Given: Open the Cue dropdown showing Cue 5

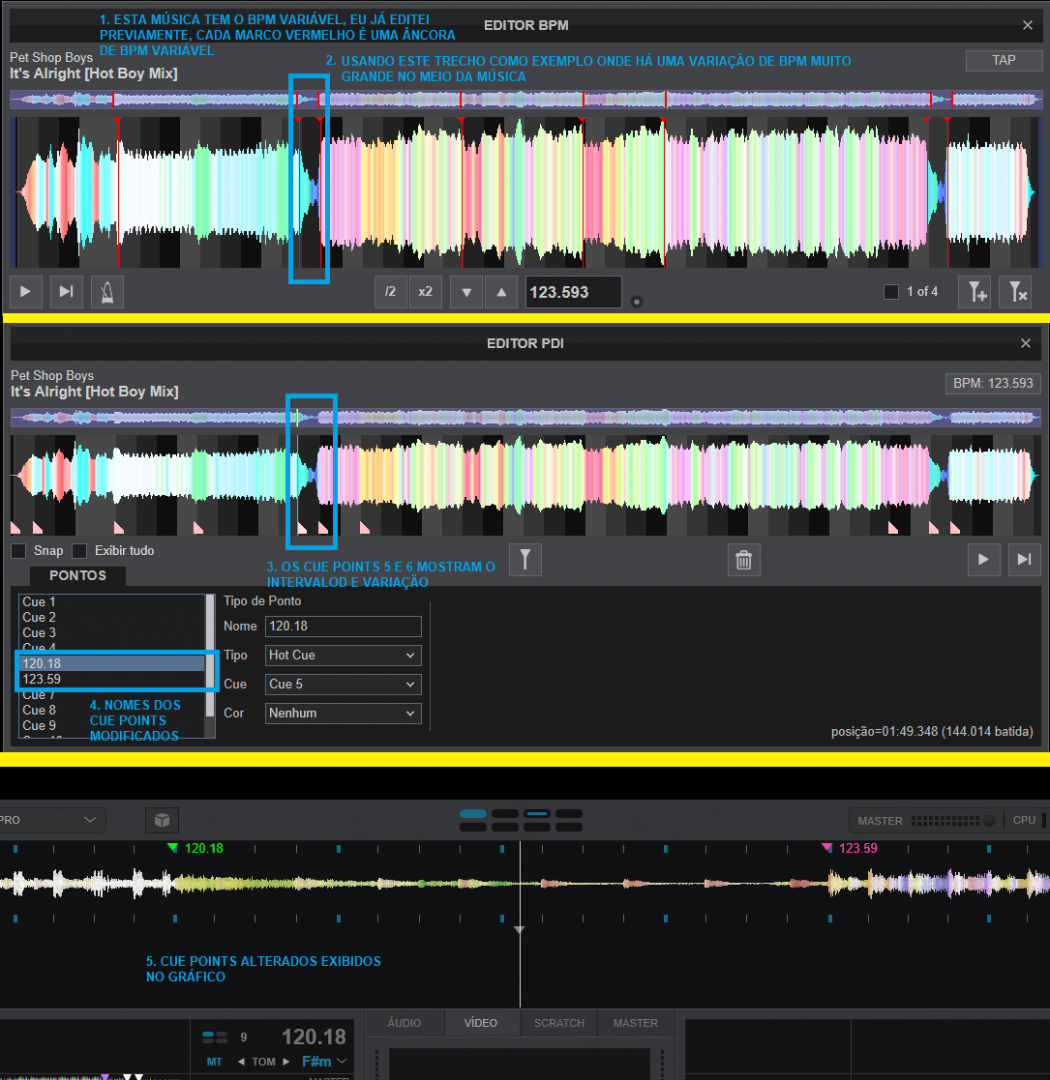Looking at the screenshot, I should tap(343, 684).
